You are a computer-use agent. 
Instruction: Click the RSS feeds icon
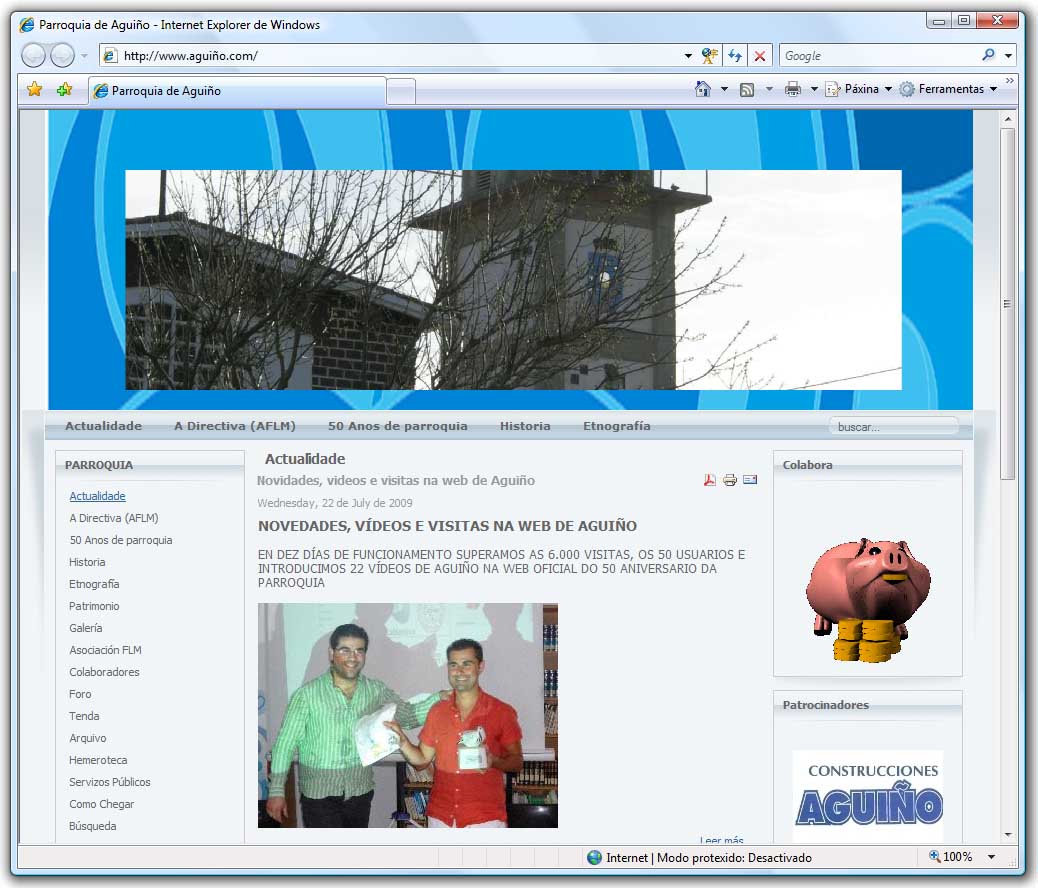click(x=747, y=89)
